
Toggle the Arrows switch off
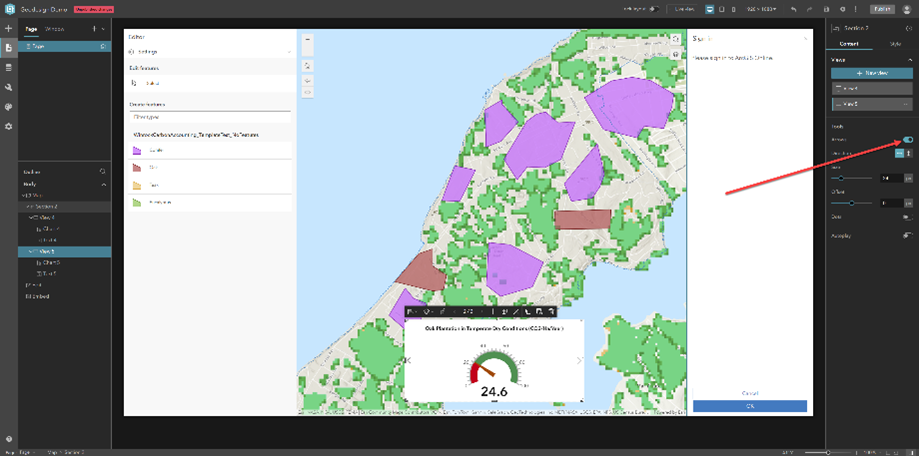[x=908, y=139]
